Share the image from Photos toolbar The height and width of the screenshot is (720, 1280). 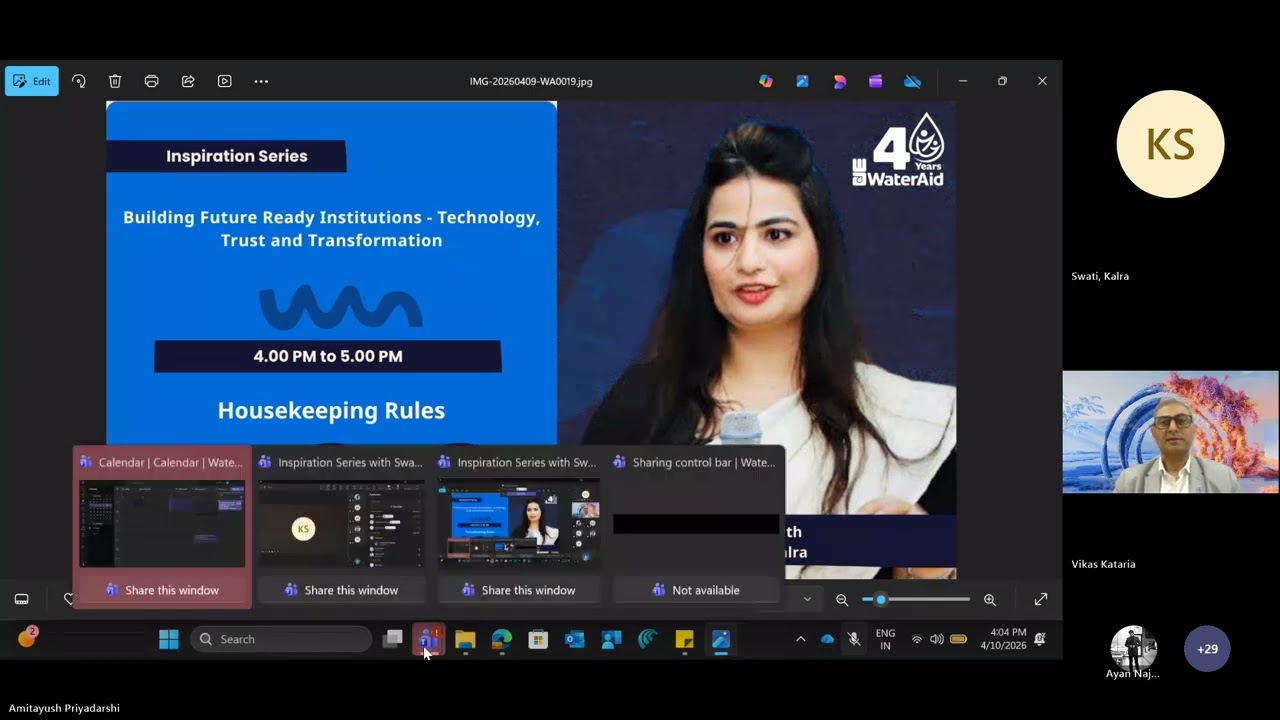tap(188, 81)
